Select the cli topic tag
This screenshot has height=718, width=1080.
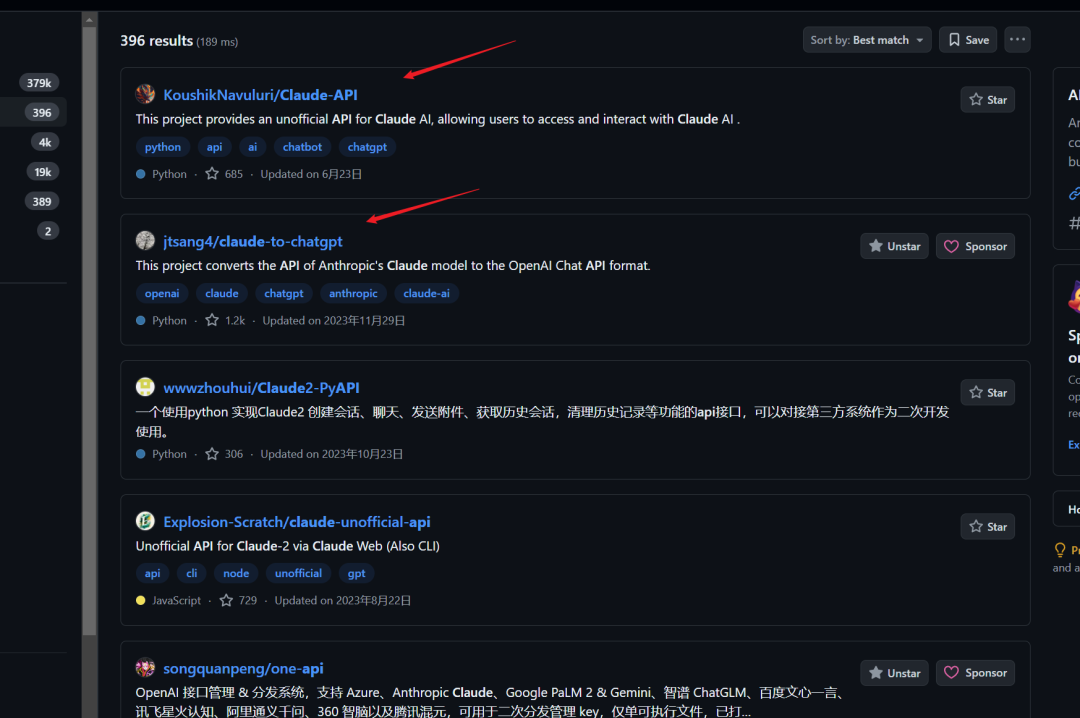[x=191, y=573]
